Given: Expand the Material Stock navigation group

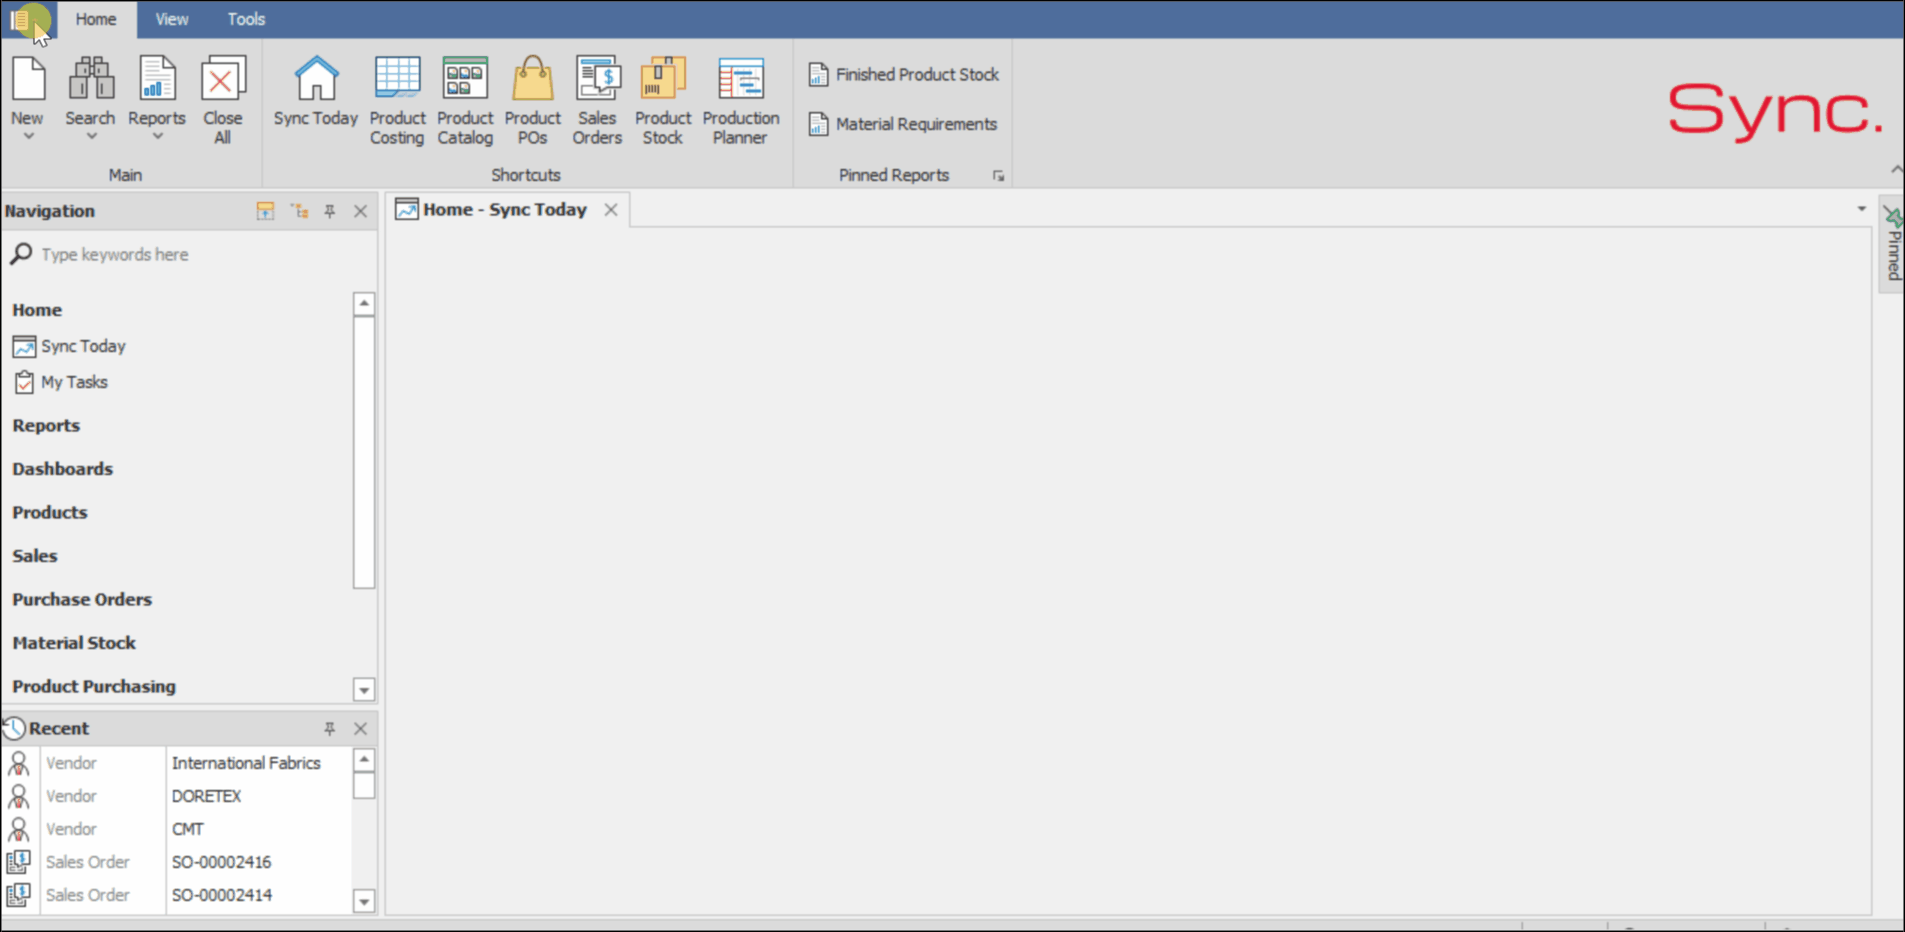Looking at the screenshot, I should [x=74, y=643].
